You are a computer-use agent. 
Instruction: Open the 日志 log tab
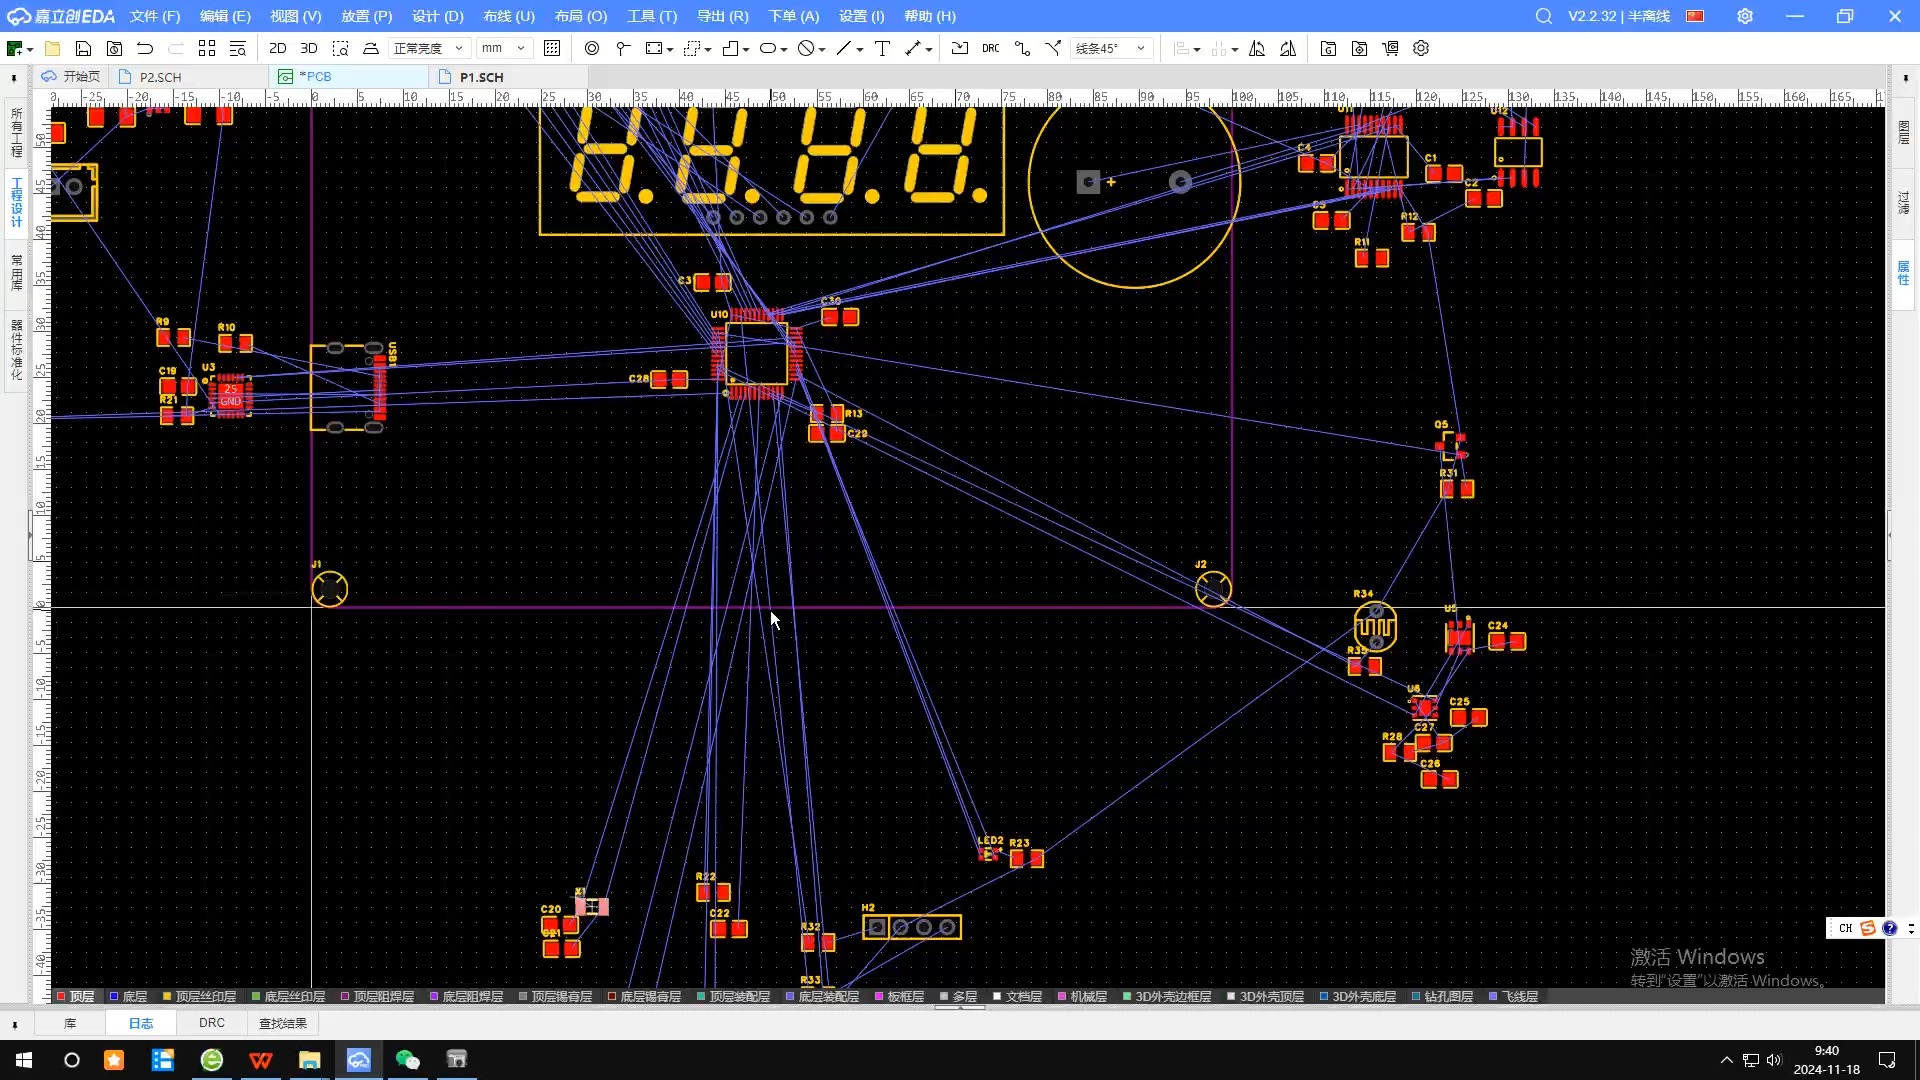[x=141, y=1023]
